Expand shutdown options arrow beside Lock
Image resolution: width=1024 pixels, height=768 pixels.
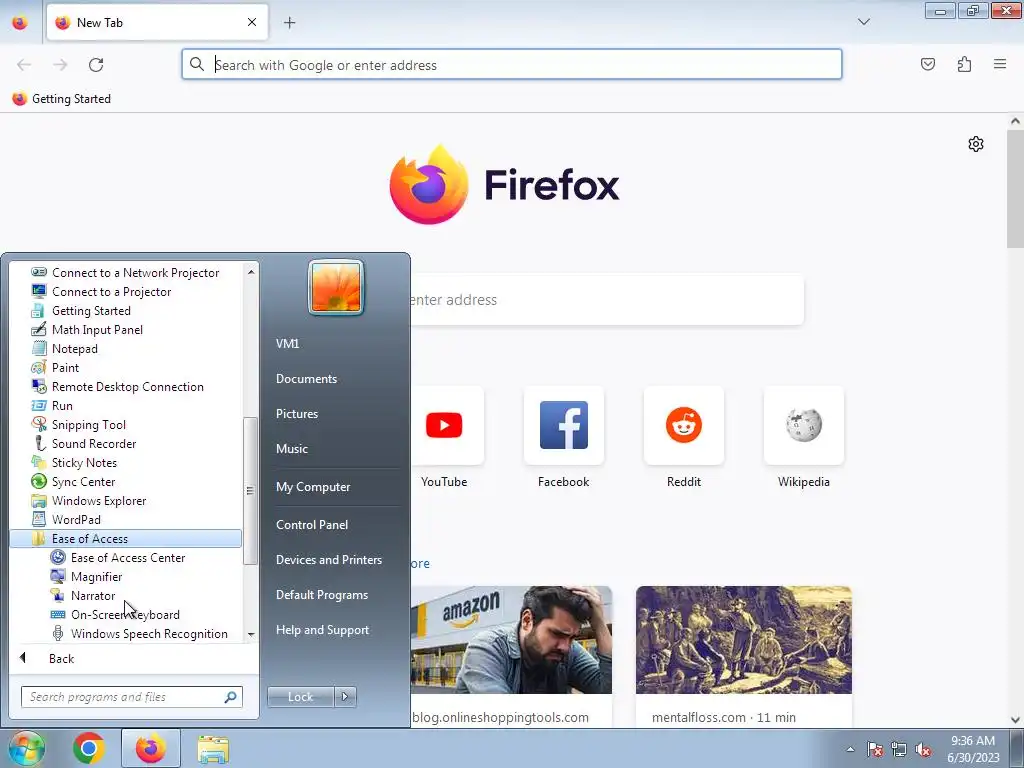[345, 697]
